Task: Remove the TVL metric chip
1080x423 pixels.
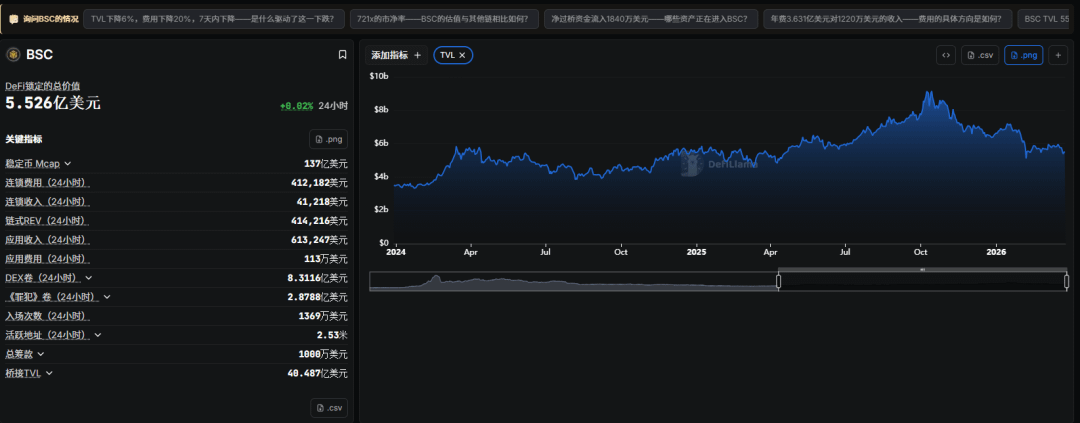Action: [x=462, y=55]
